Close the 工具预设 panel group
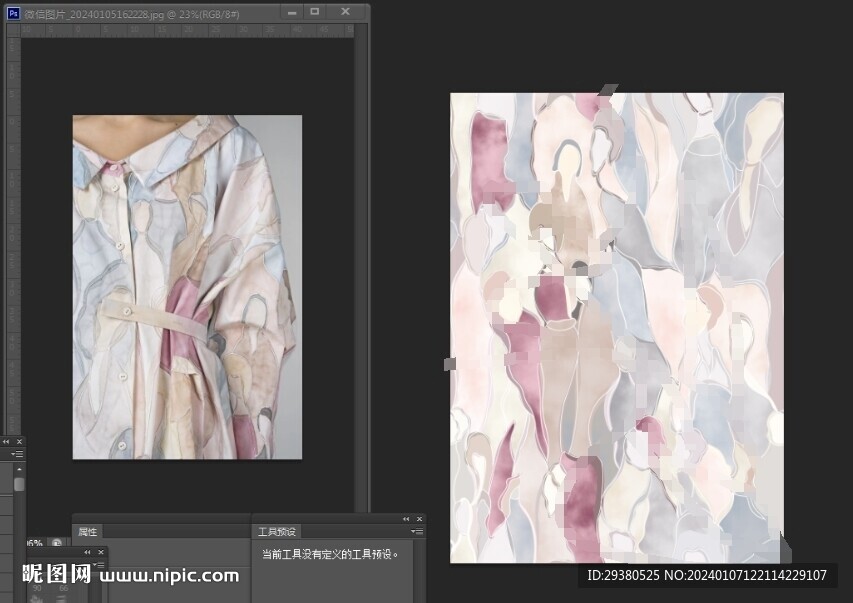853x603 pixels. click(x=419, y=519)
